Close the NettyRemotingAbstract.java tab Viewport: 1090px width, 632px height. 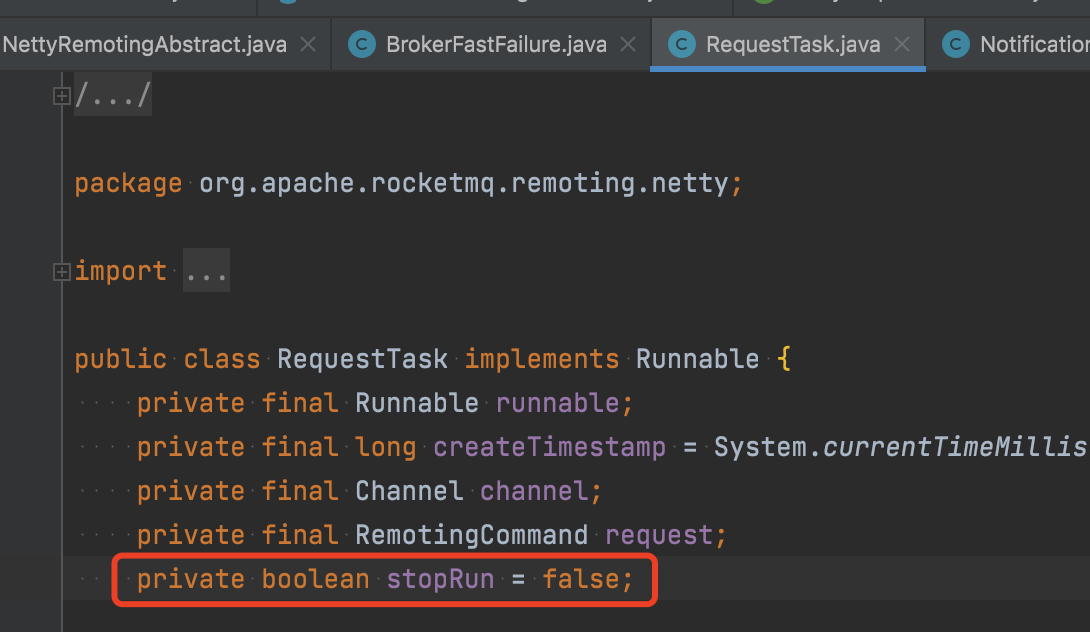coord(308,44)
